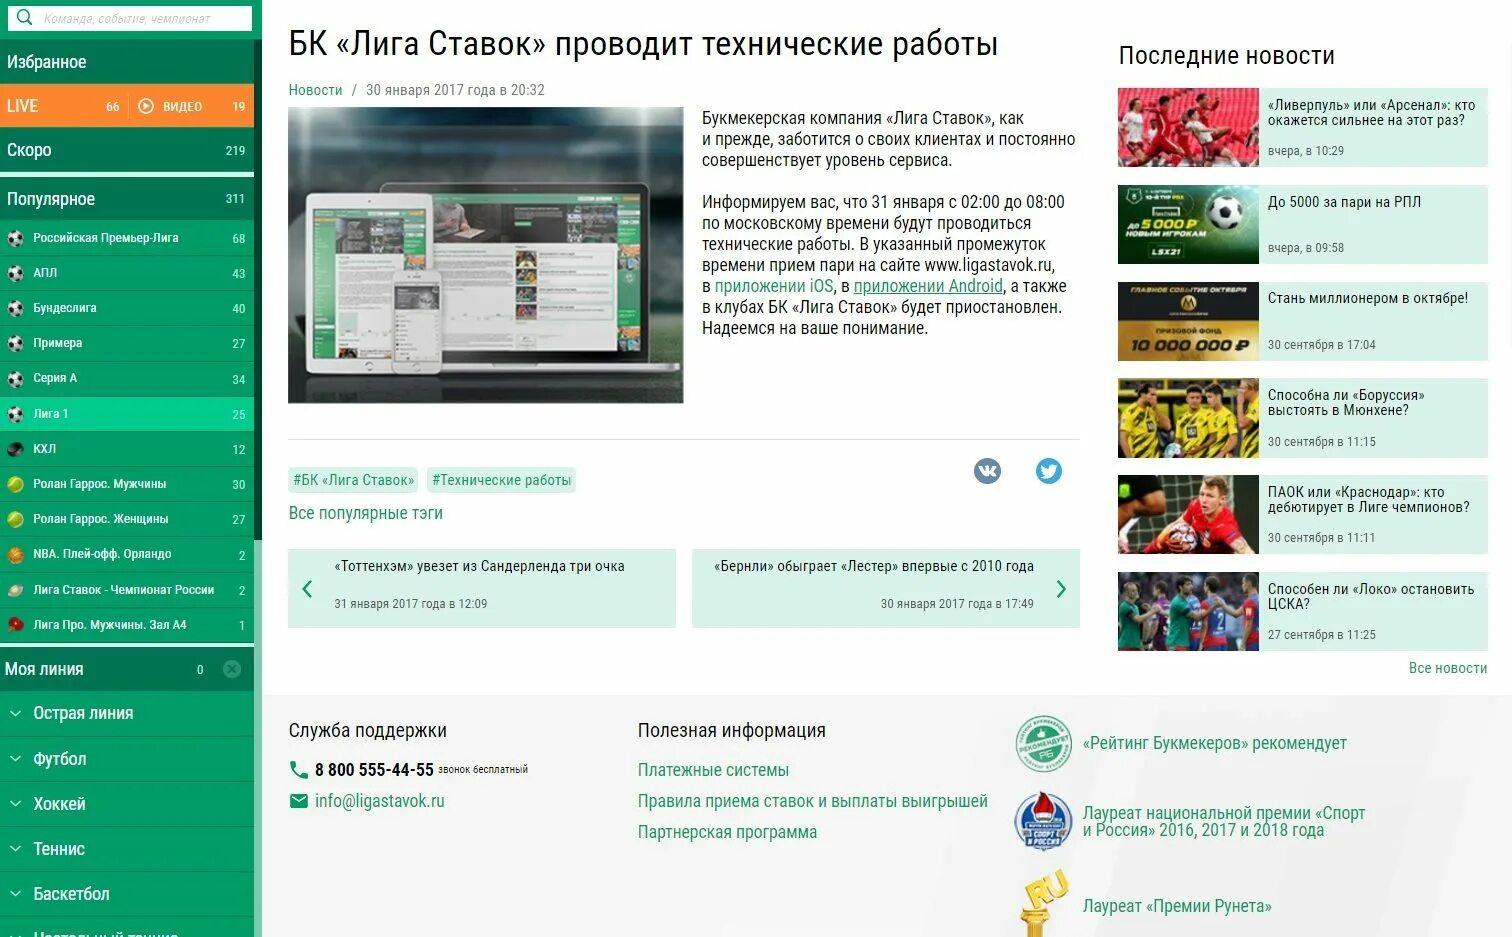Viewport: 1512px width, 937px height.
Task: Click the search magnifier icon
Action: pos(25,17)
